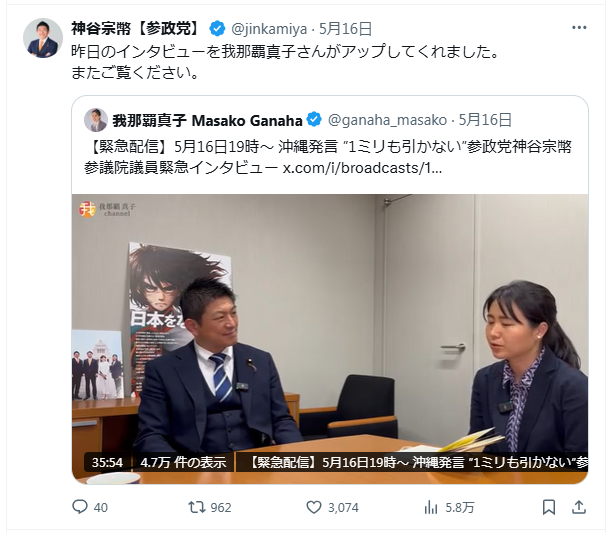Click the share upload icon
The height and width of the screenshot is (533, 614).
point(578,507)
